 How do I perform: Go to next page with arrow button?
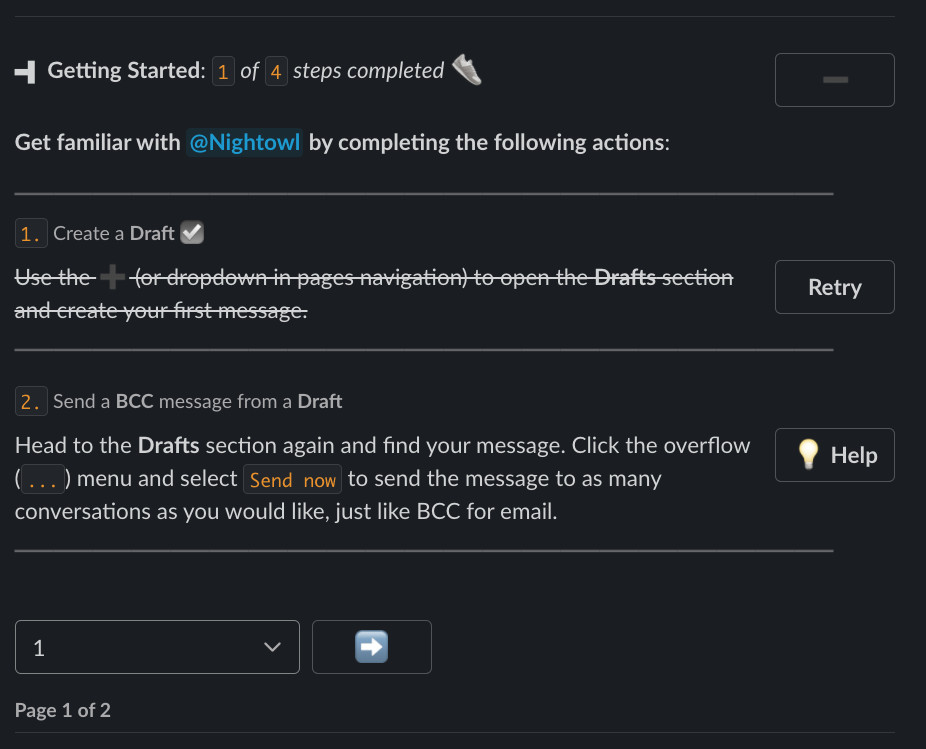pos(371,647)
